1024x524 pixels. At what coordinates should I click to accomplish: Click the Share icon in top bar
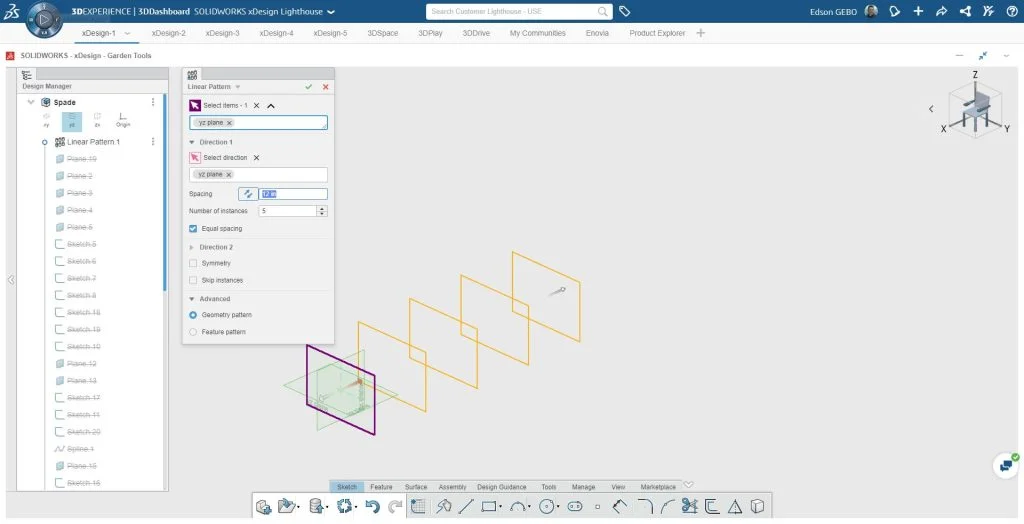tap(941, 12)
